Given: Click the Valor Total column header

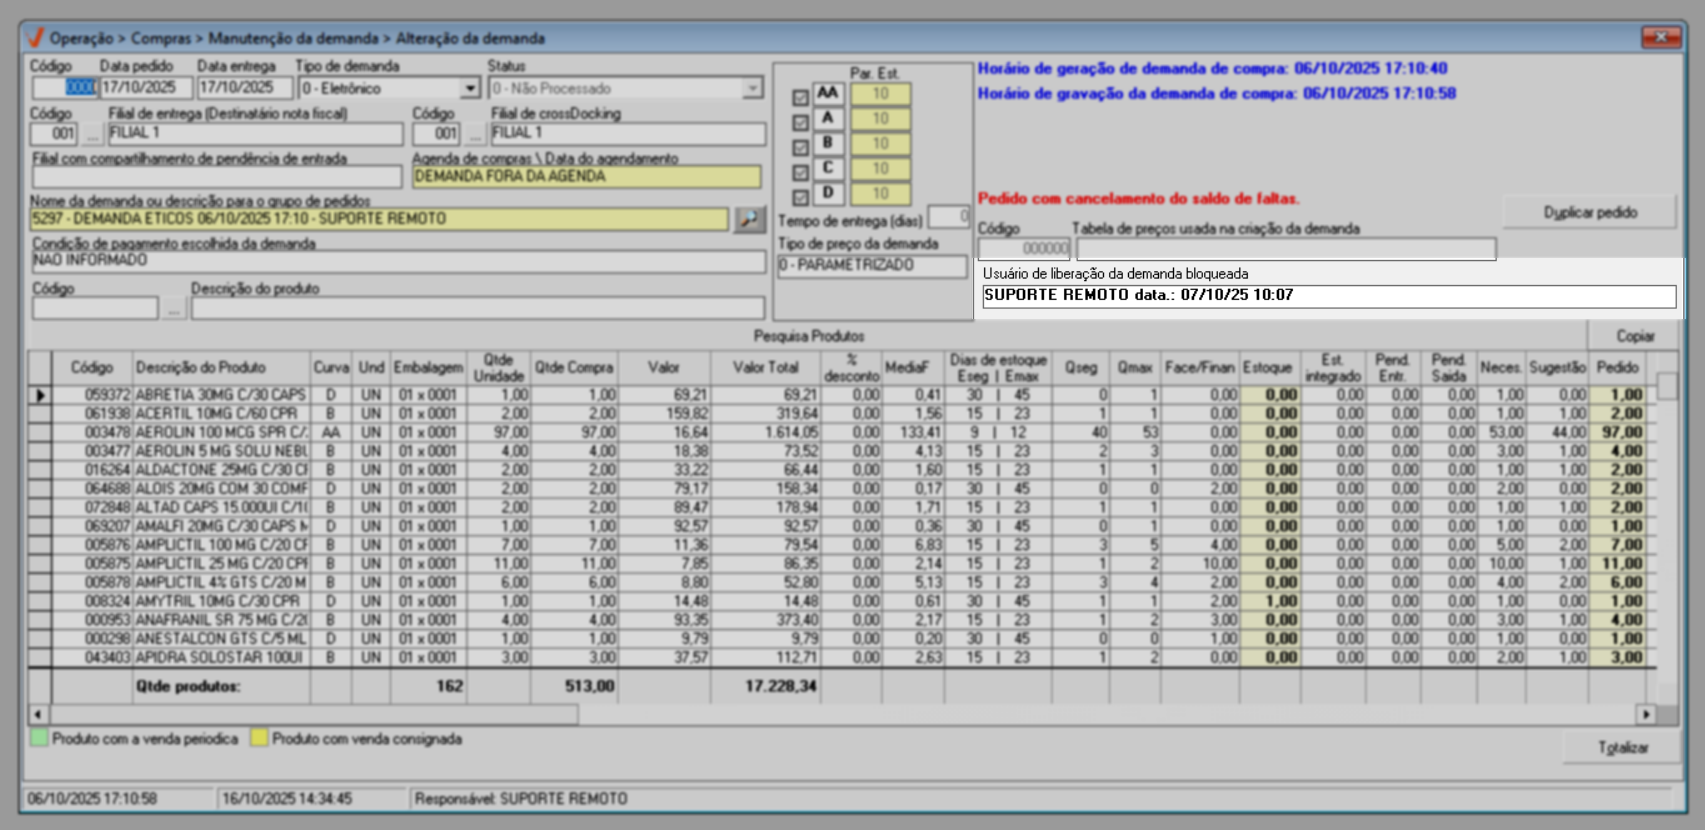Looking at the screenshot, I should pyautogui.click(x=765, y=368).
